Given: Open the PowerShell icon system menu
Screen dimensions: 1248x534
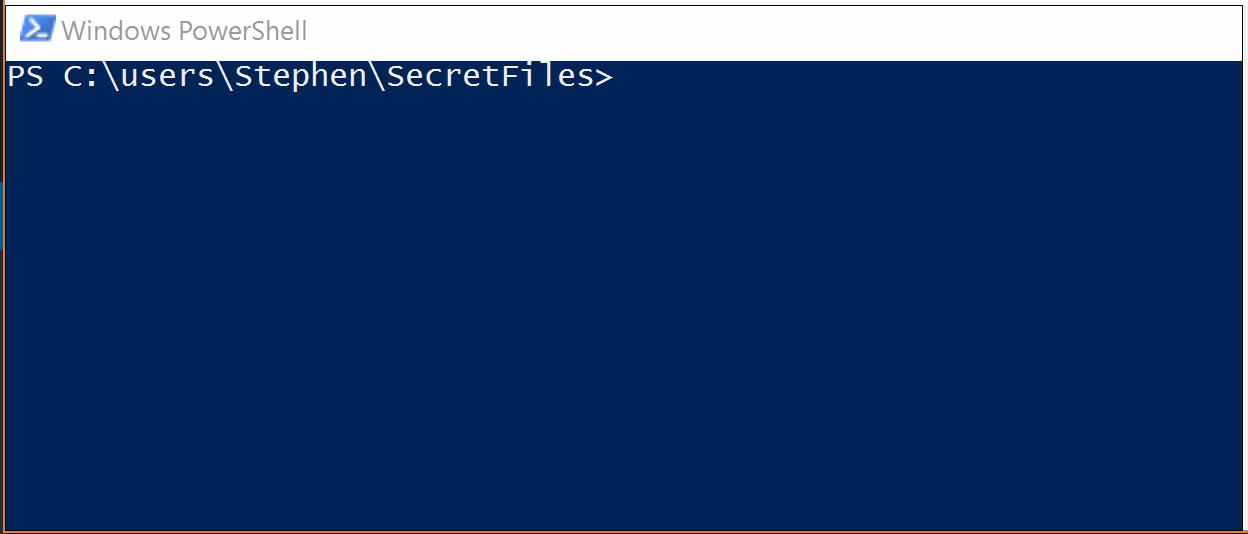Looking at the screenshot, I should point(37,30).
